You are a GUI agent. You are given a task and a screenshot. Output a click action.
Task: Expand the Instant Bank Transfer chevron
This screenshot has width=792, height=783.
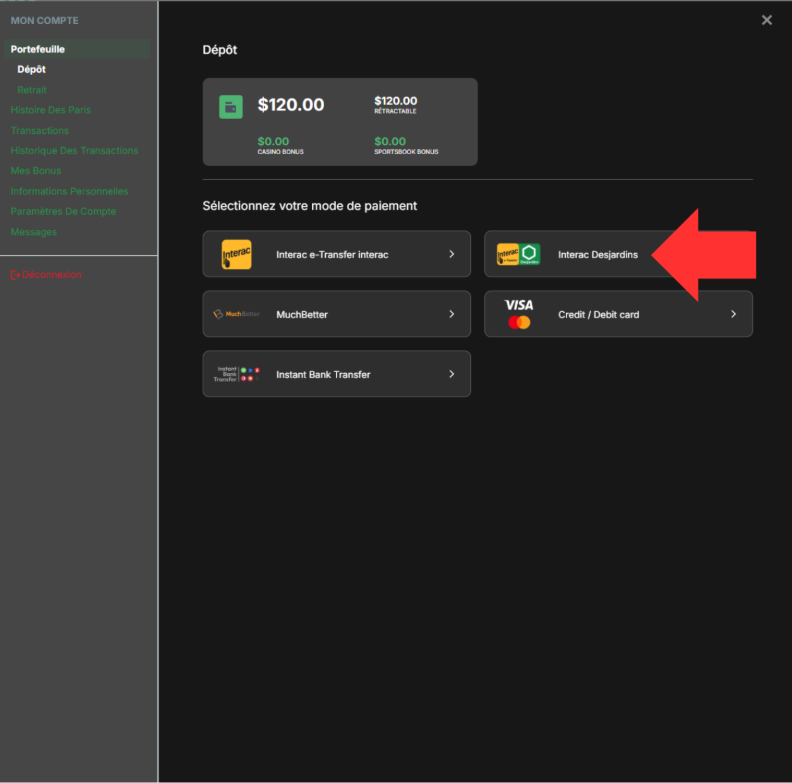[451, 374]
